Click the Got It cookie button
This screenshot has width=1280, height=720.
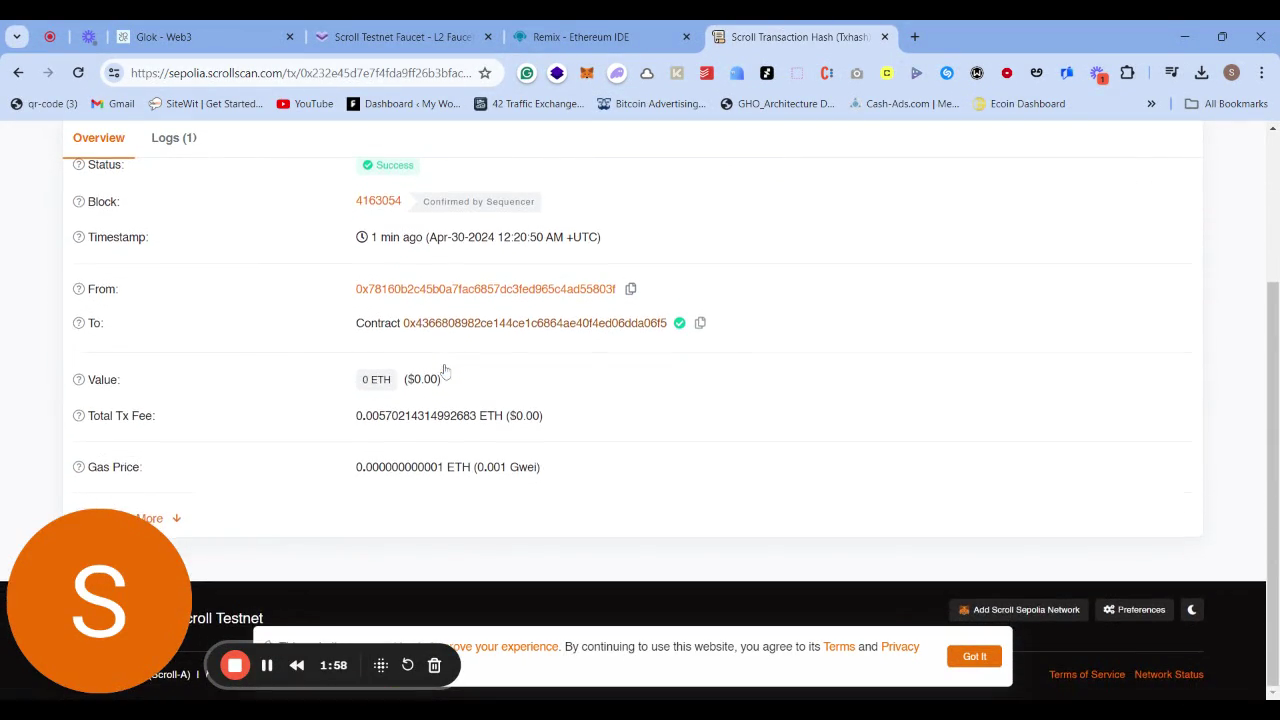975,657
